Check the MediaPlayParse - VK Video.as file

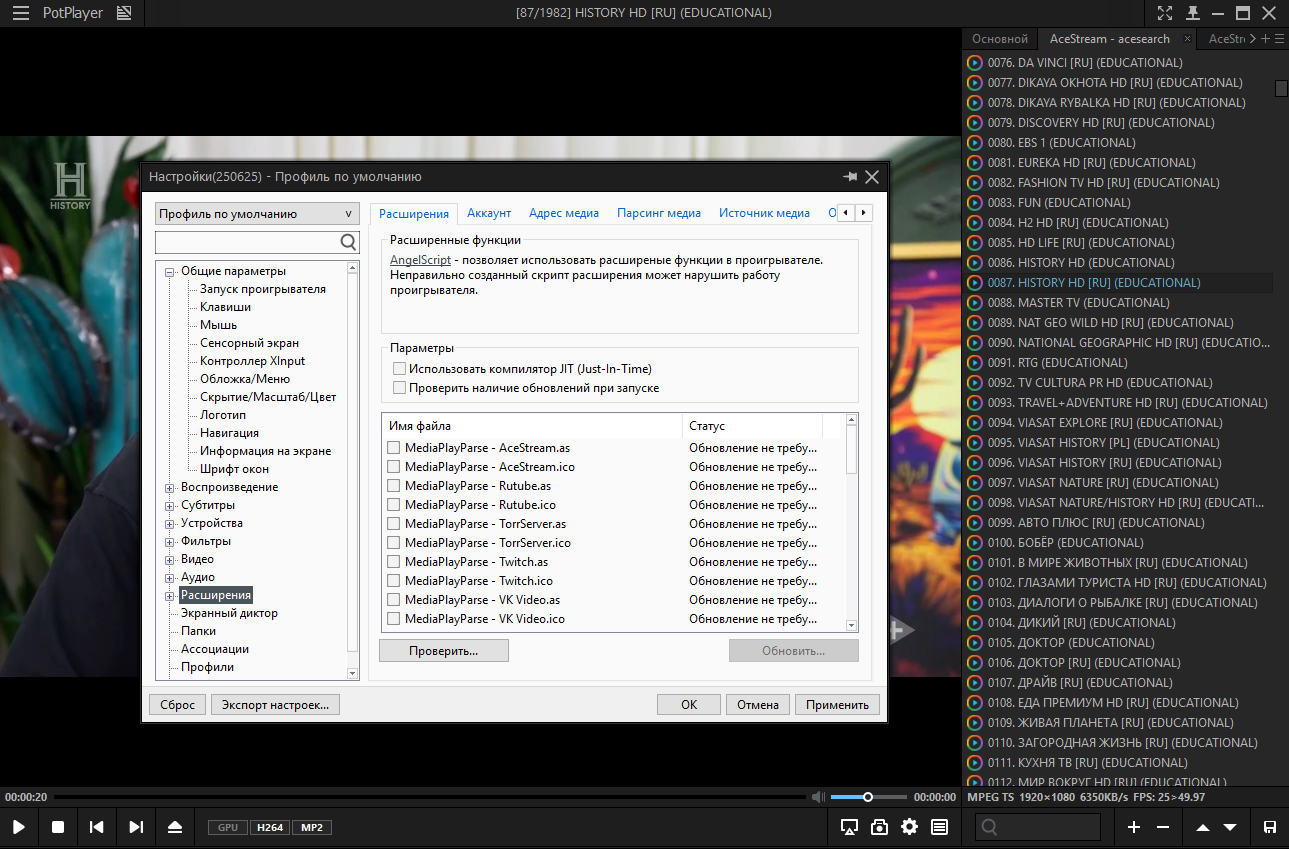[x=394, y=600]
